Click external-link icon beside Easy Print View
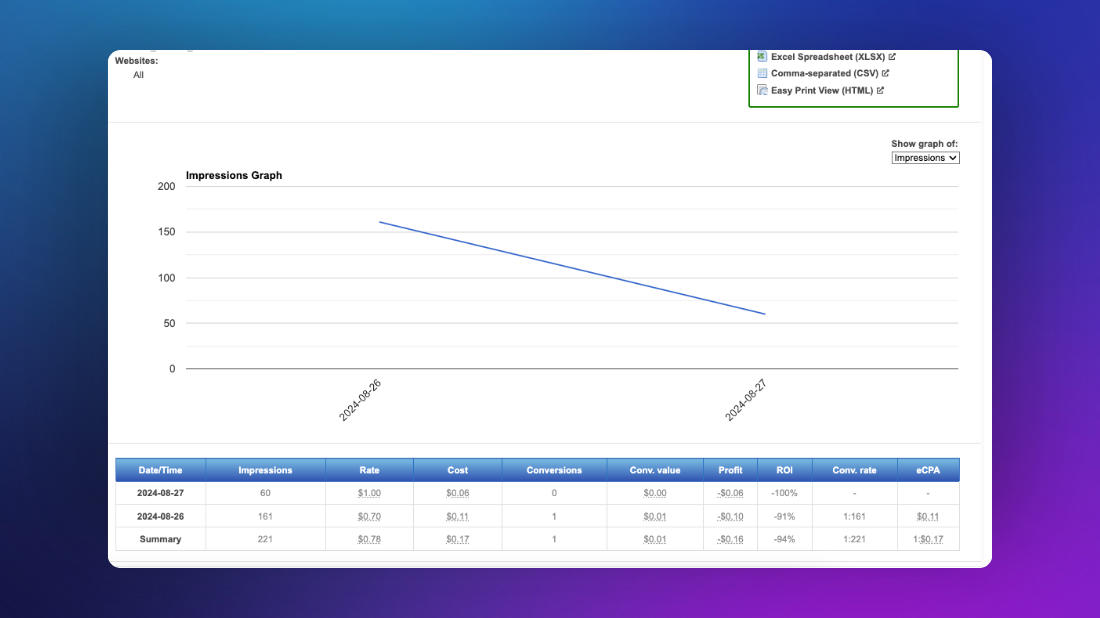Viewport: 1100px width, 618px height. [x=880, y=90]
